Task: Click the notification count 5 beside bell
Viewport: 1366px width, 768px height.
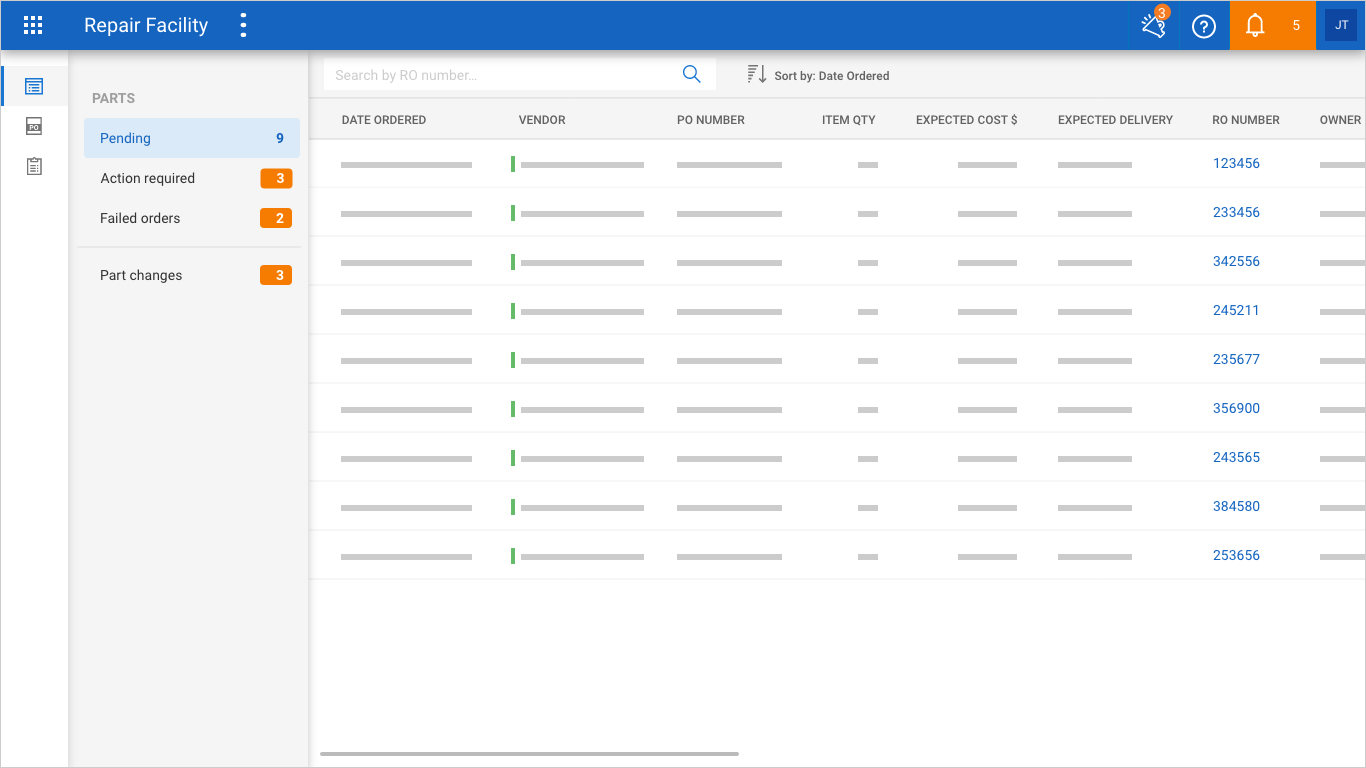Action: [x=1296, y=26]
